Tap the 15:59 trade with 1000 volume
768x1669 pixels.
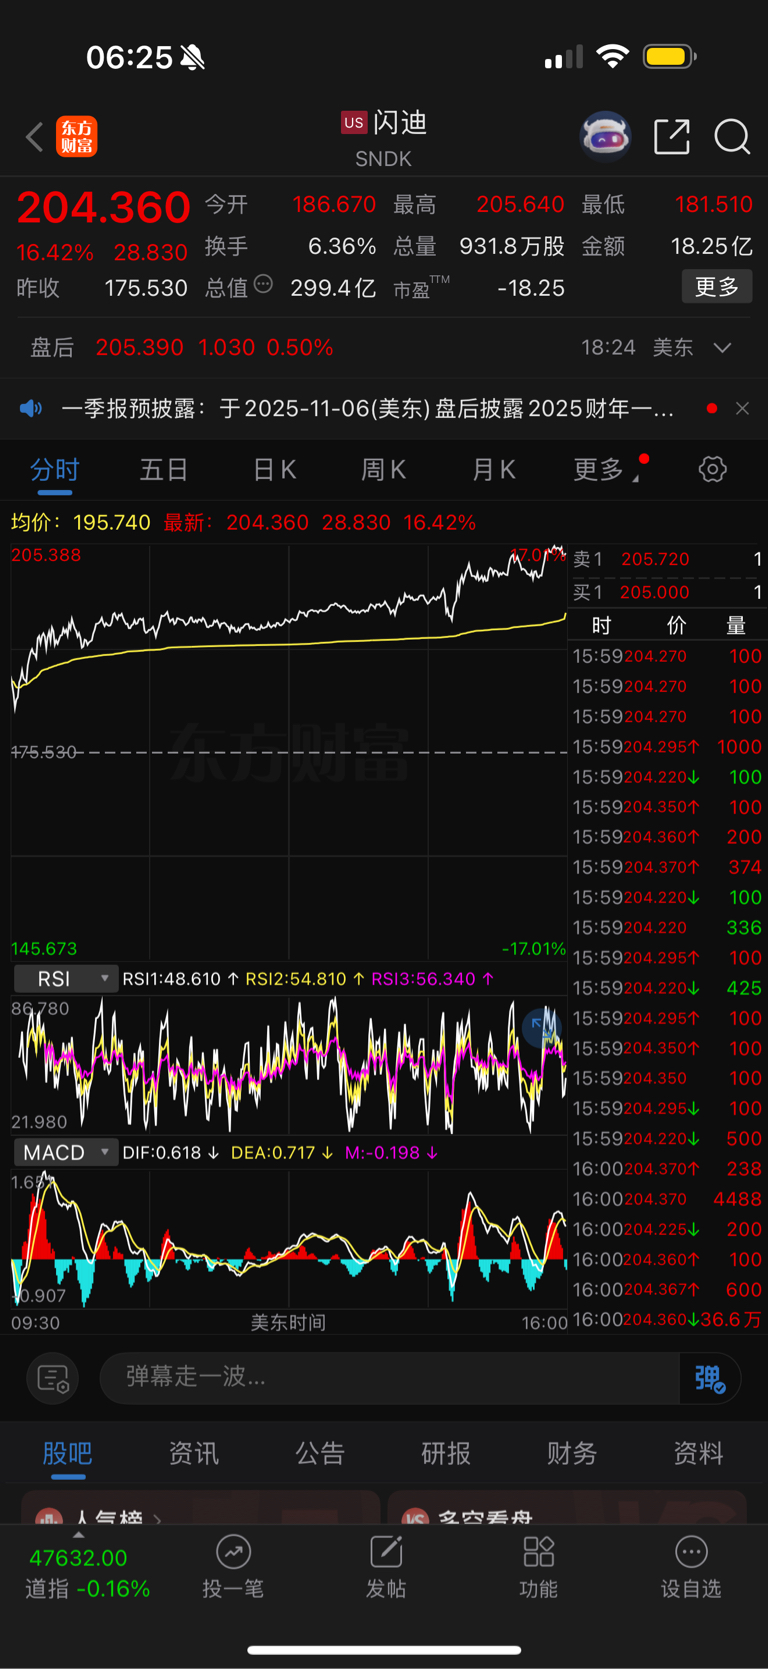click(x=667, y=747)
